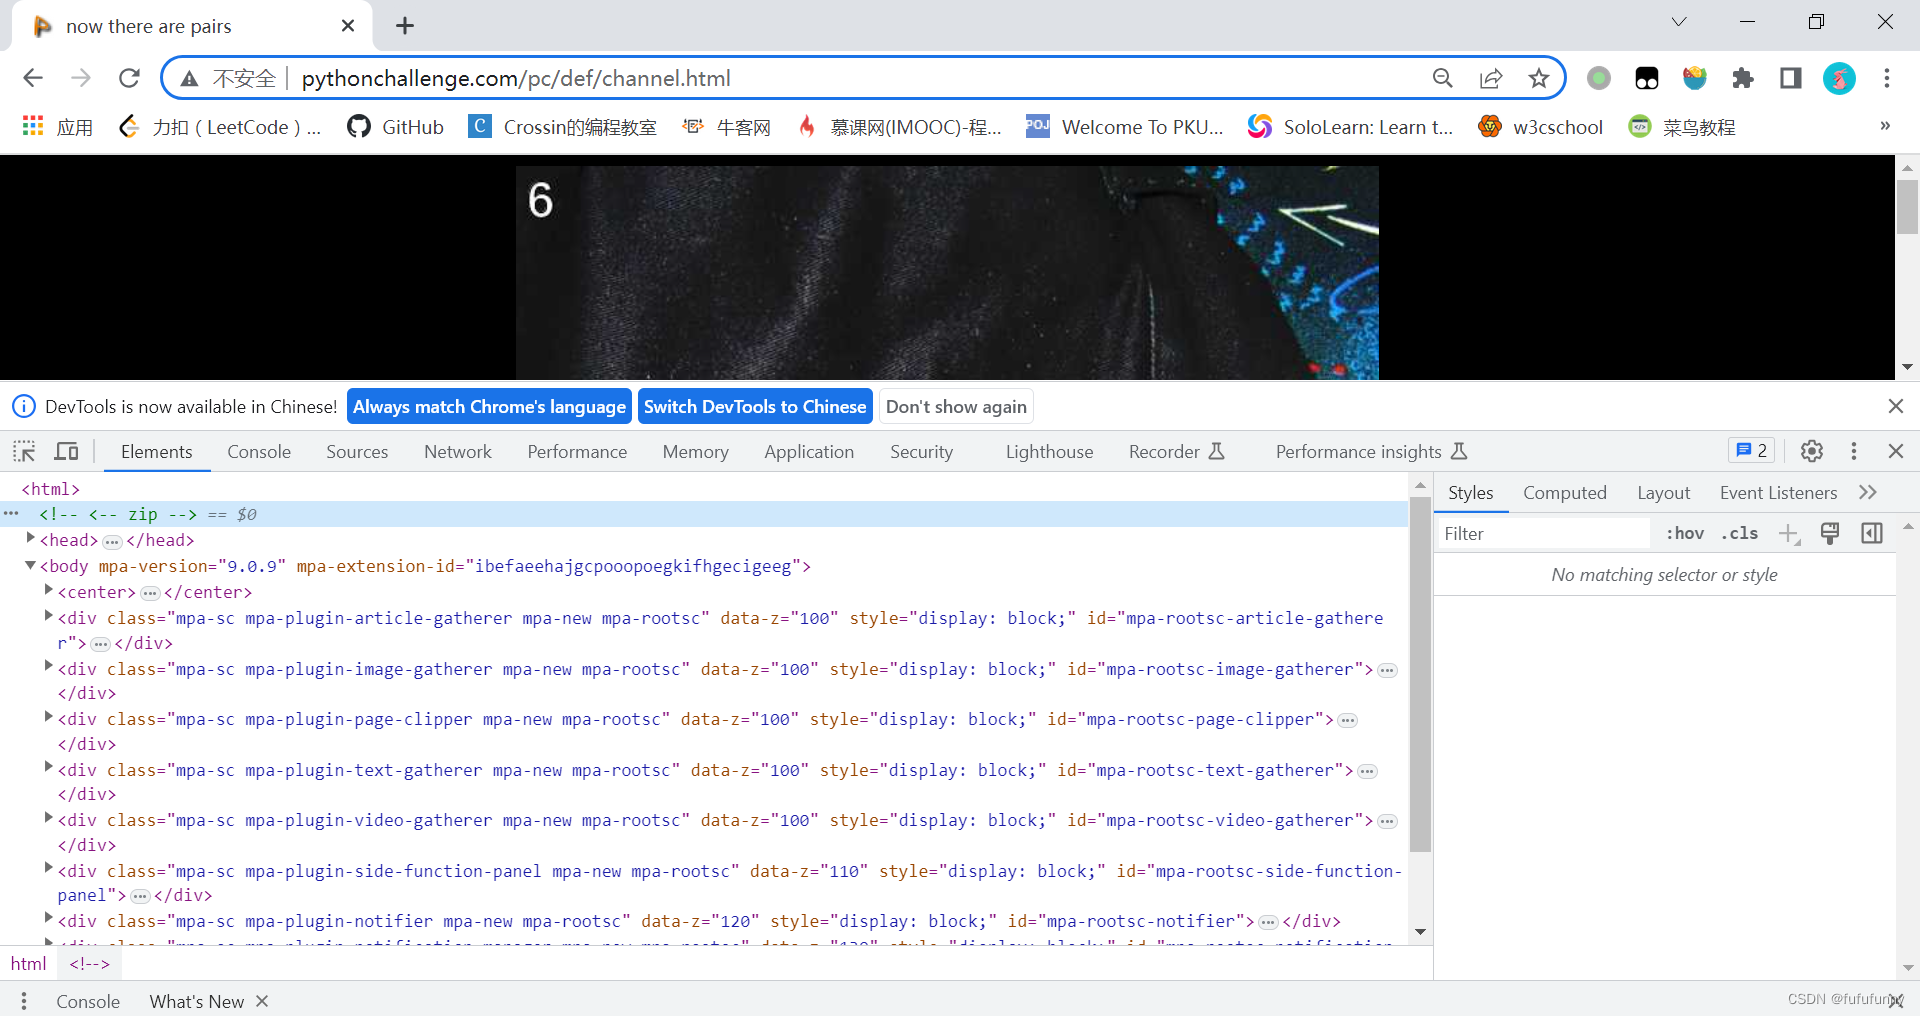Toggle the .cls class editor

coord(1741,533)
